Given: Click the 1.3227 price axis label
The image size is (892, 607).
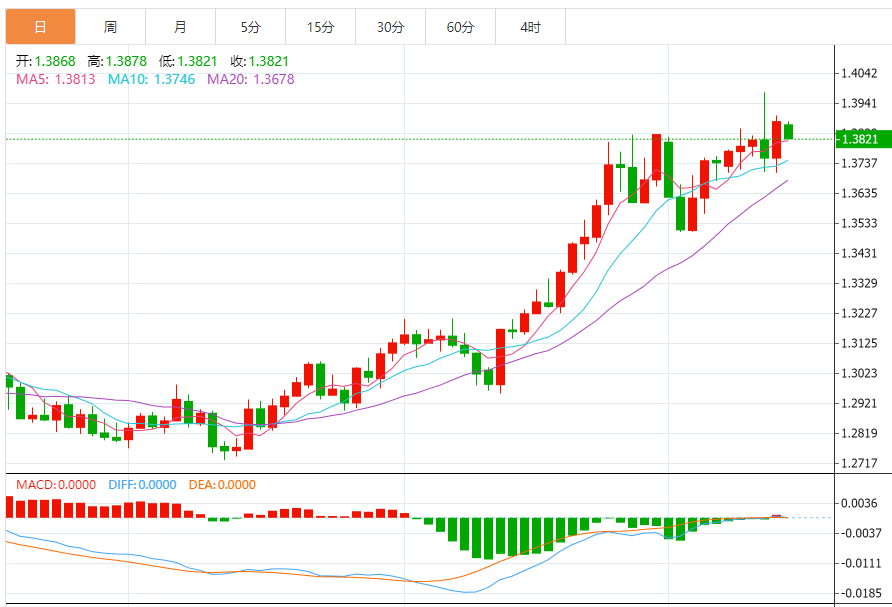Looking at the screenshot, I should coord(859,313).
